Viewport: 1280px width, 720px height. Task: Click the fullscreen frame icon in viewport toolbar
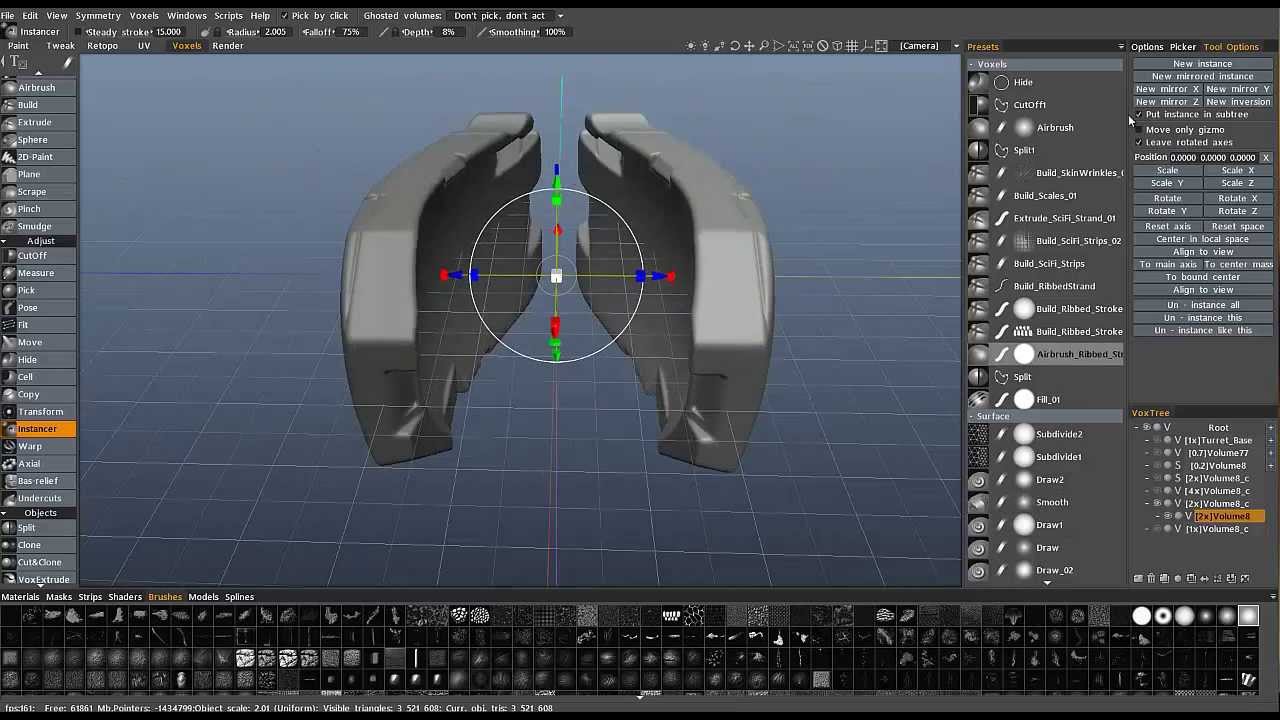coord(881,46)
